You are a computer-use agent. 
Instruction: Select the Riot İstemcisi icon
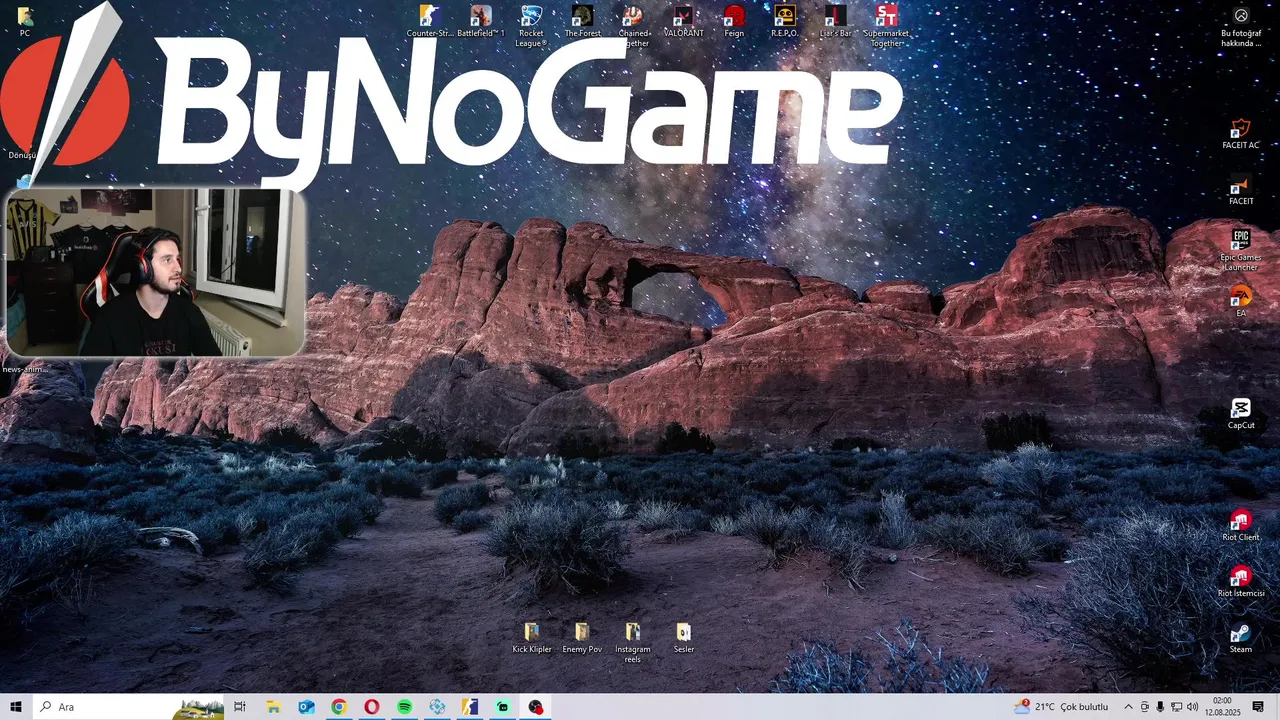(1241, 582)
